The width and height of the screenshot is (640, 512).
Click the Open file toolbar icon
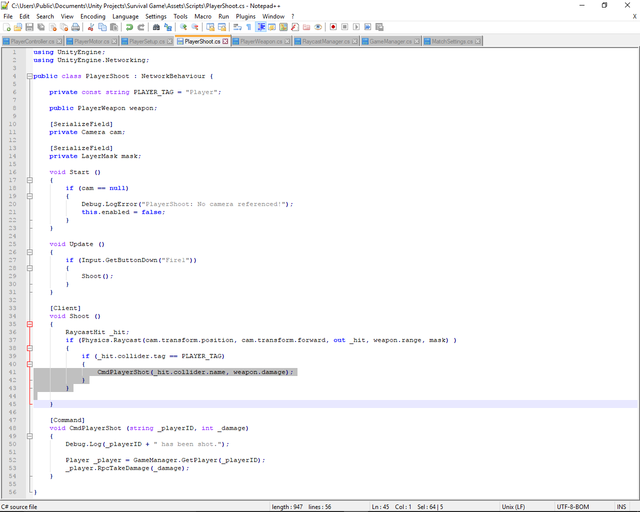tap(18, 27)
